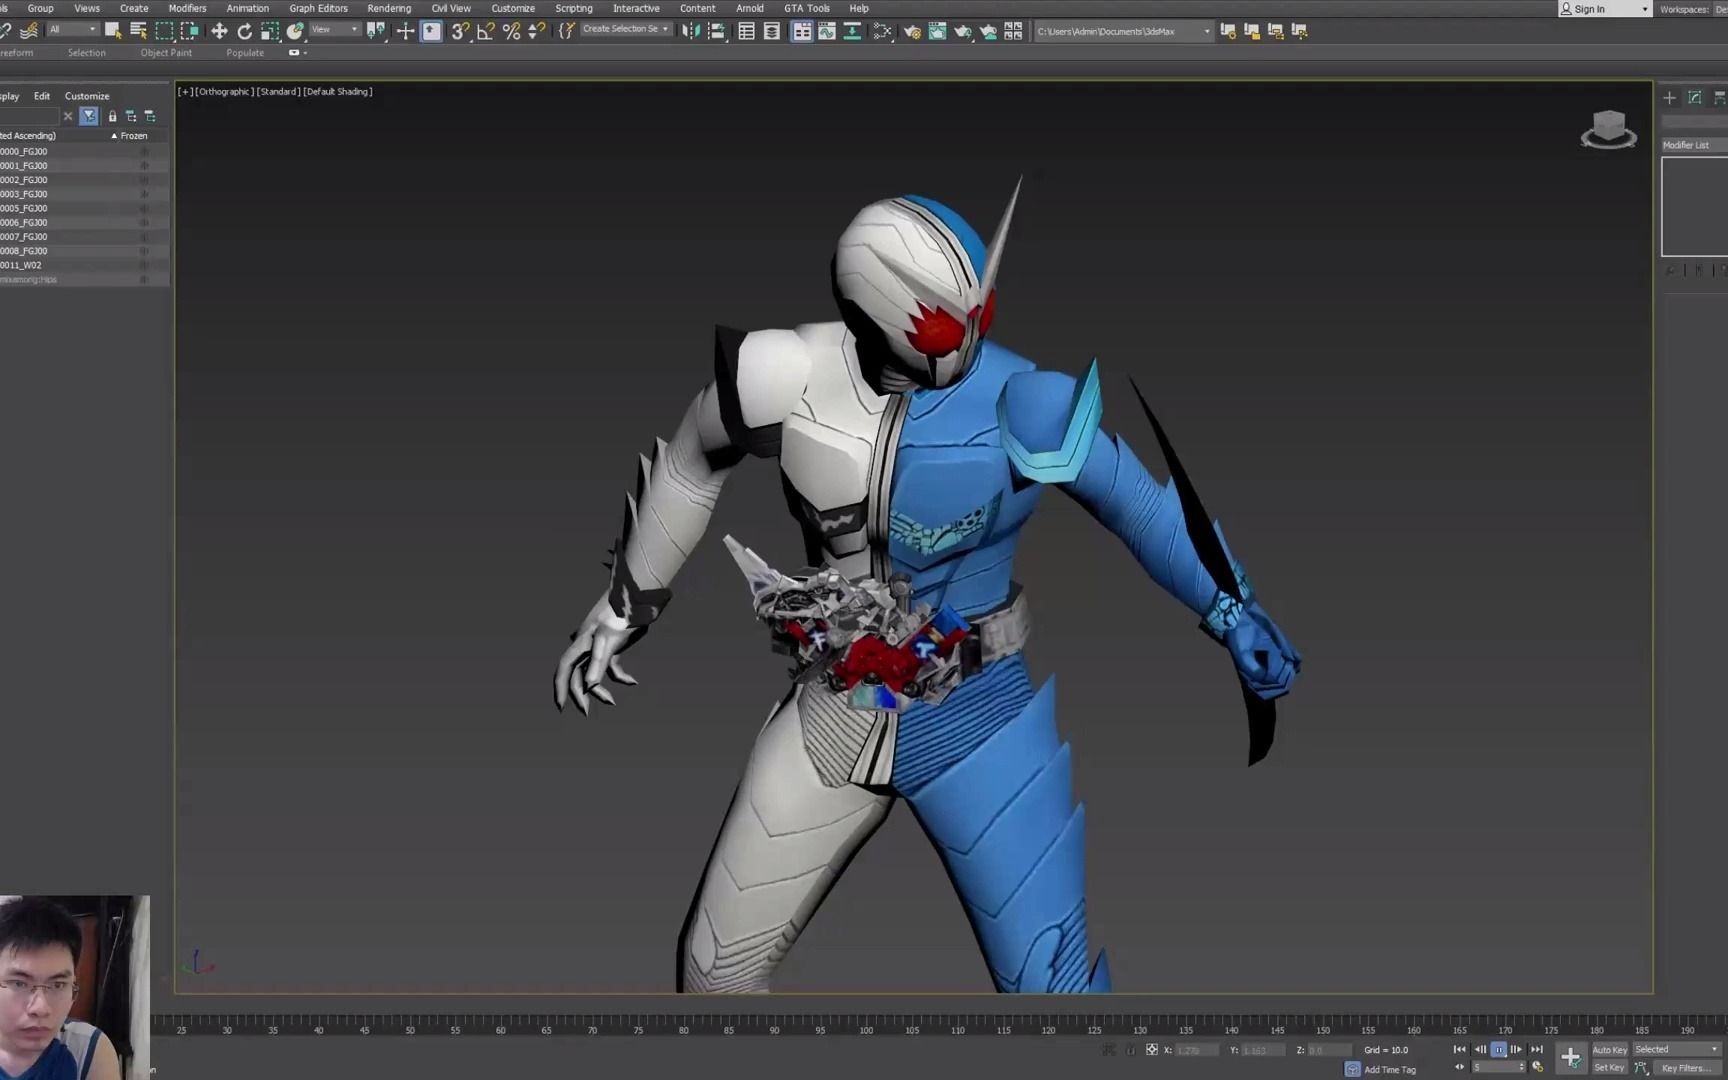Open the Render Setup teapot icon
This screenshot has width=1728, height=1080.
(913, 31)
